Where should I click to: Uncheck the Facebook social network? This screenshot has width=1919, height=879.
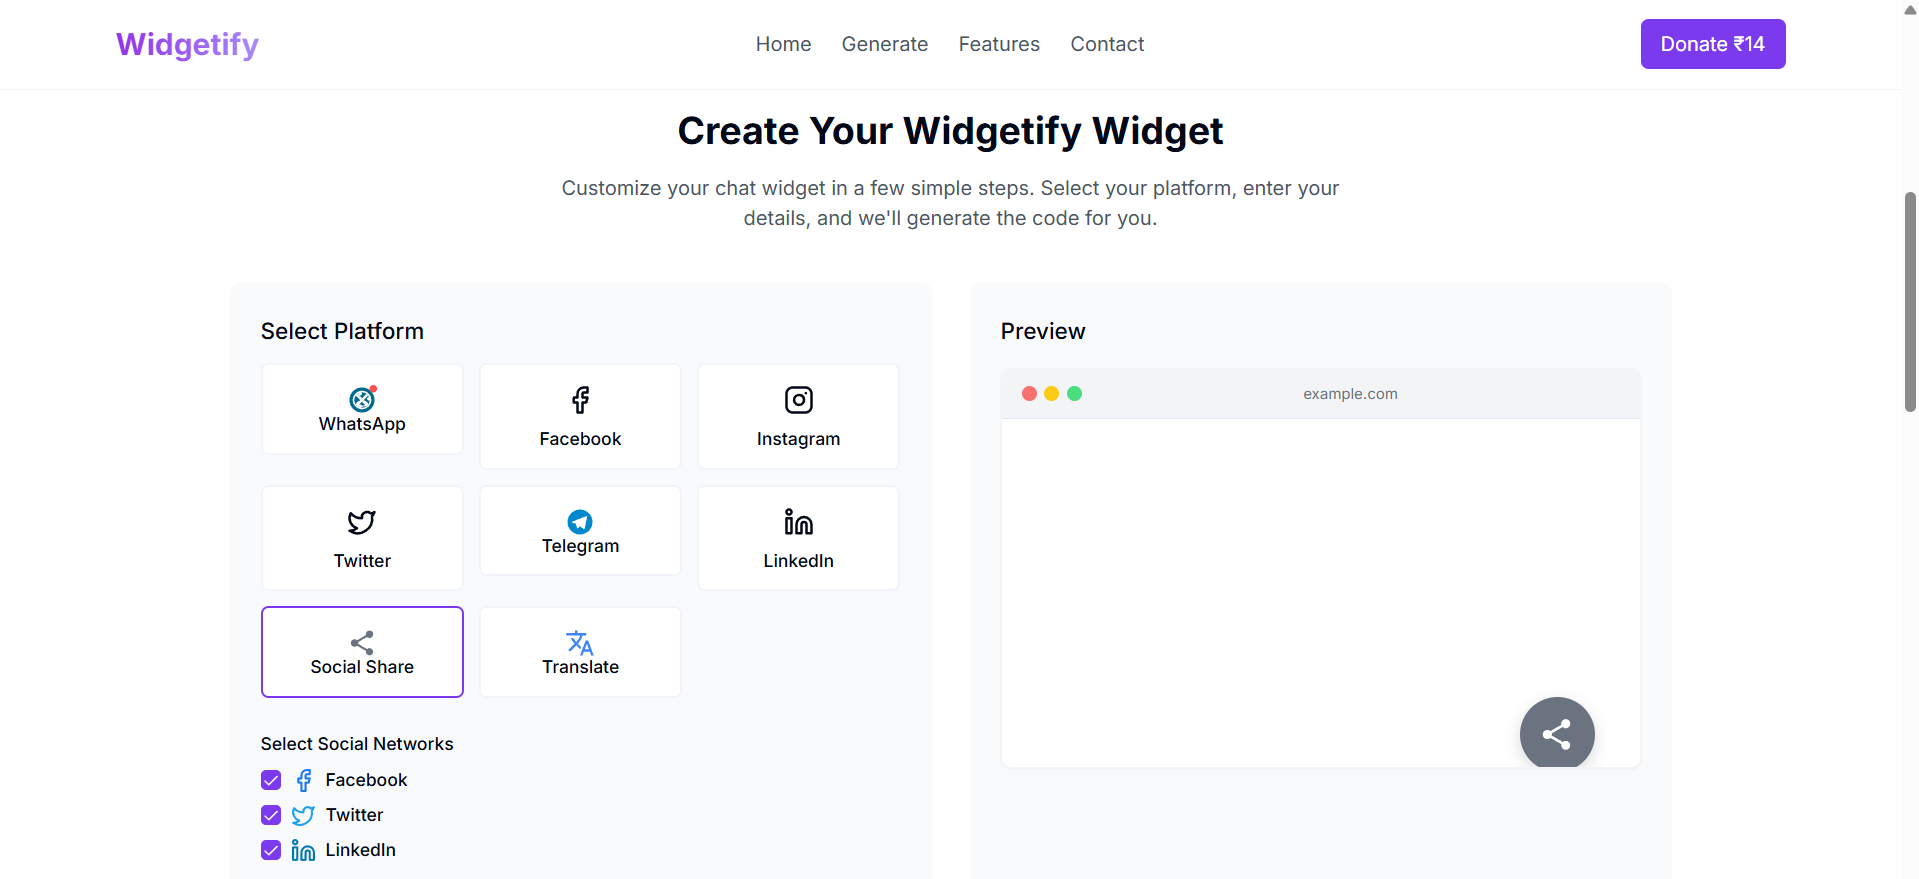click(270, 780)
